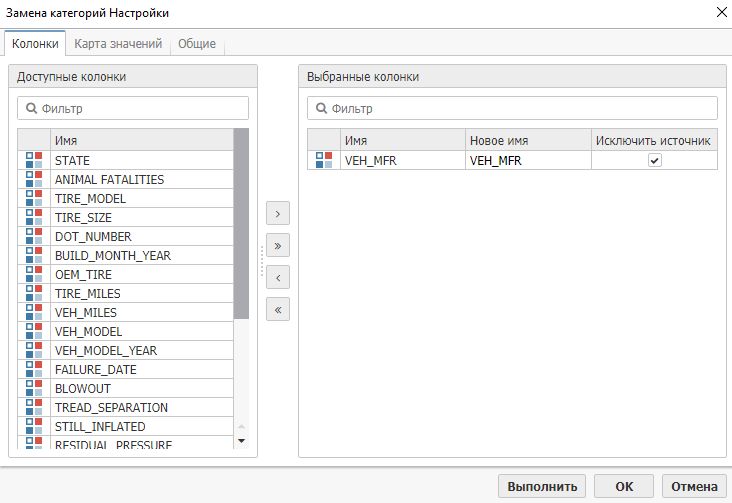The width and height of the screenshot is (732, 503).
Task: Click the icon next to BLOWOUT row
Action: 33,388
